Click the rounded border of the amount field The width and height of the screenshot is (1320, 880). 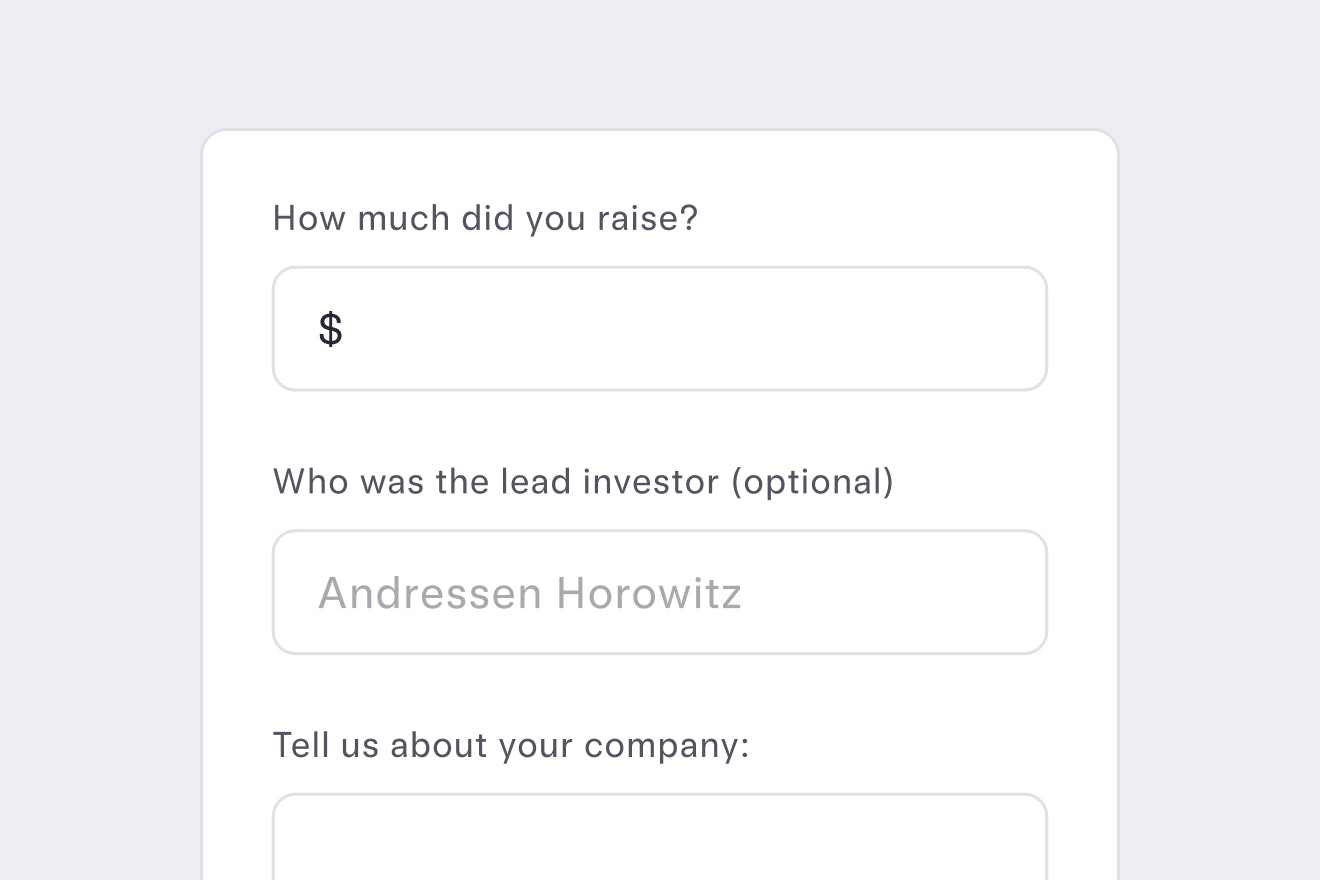tap(659, 268)
